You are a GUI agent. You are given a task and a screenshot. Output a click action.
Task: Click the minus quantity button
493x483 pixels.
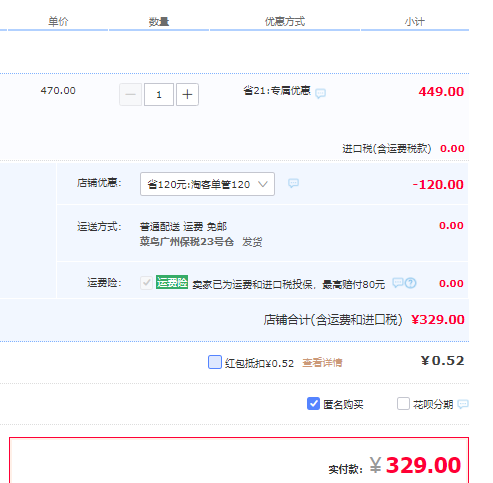(131, 95)
